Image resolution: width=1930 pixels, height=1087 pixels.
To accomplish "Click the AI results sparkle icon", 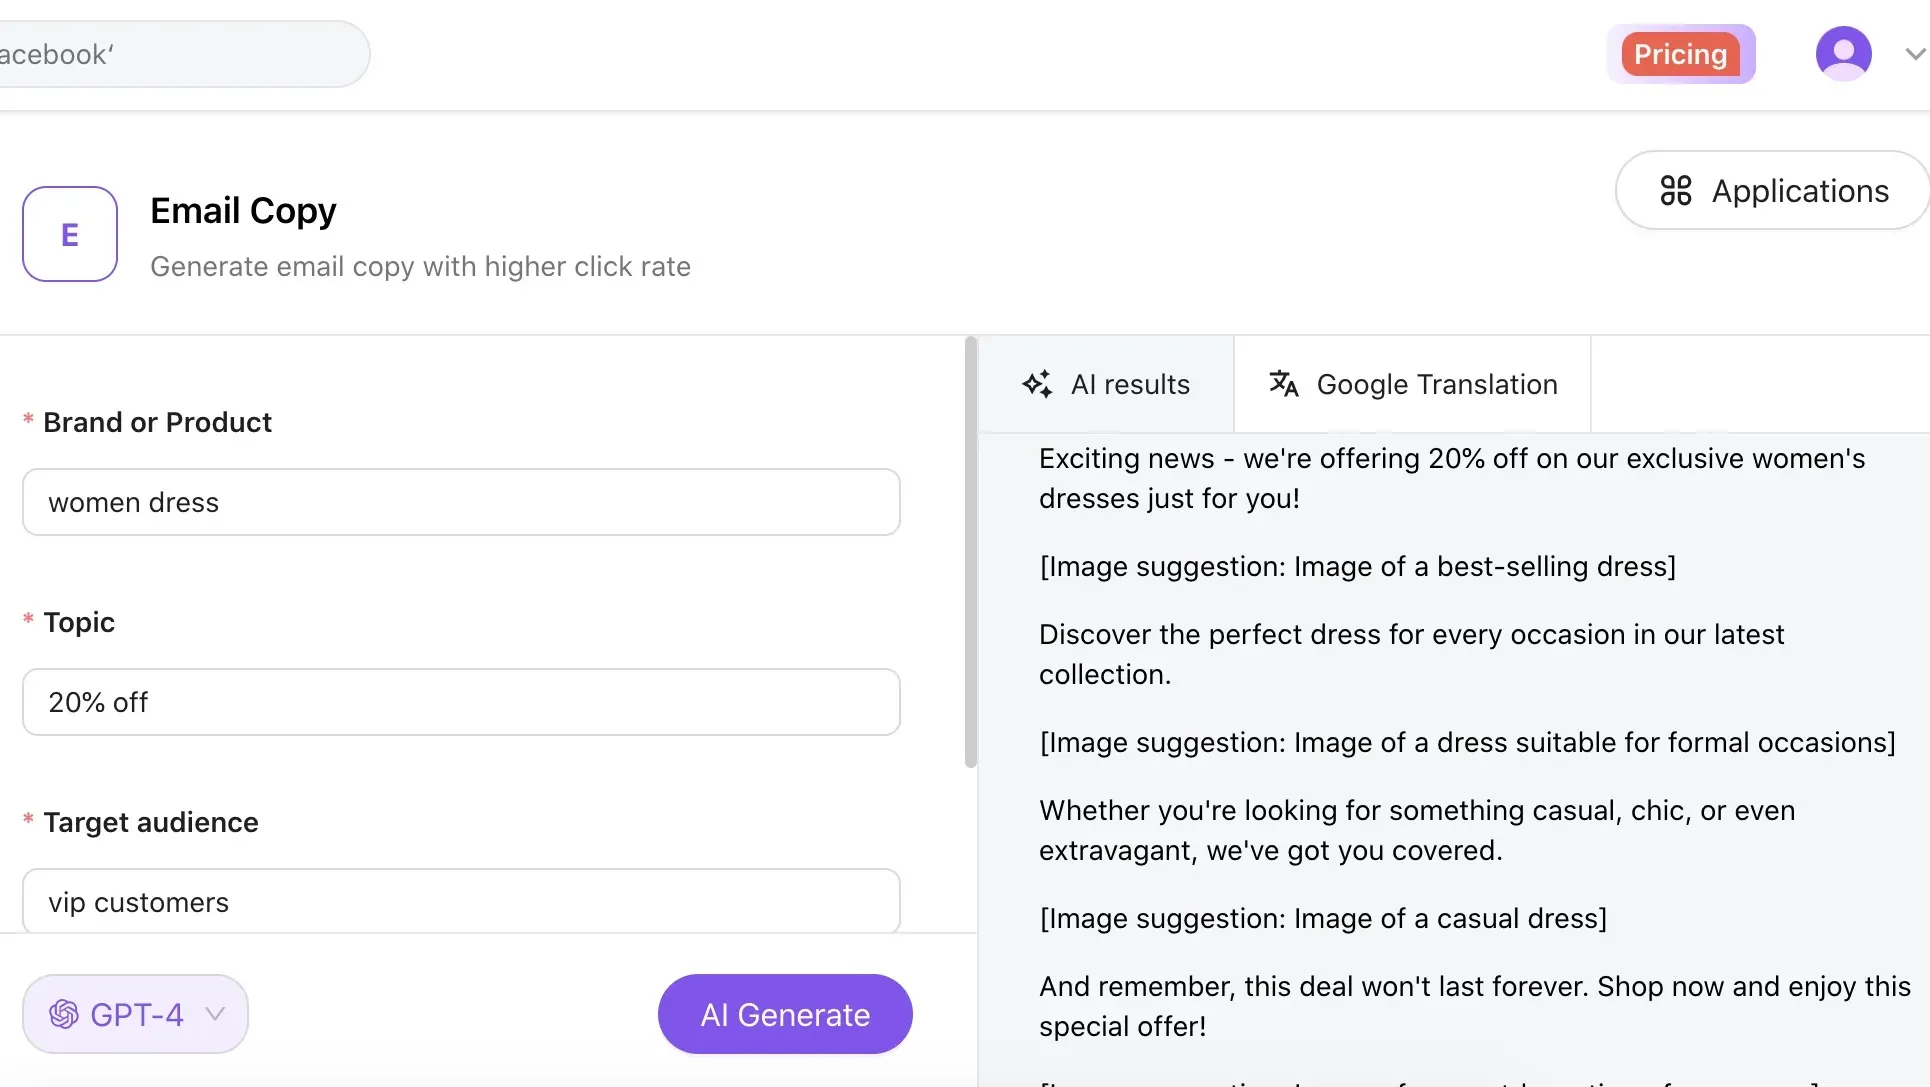I will (x=1037, y=384).
